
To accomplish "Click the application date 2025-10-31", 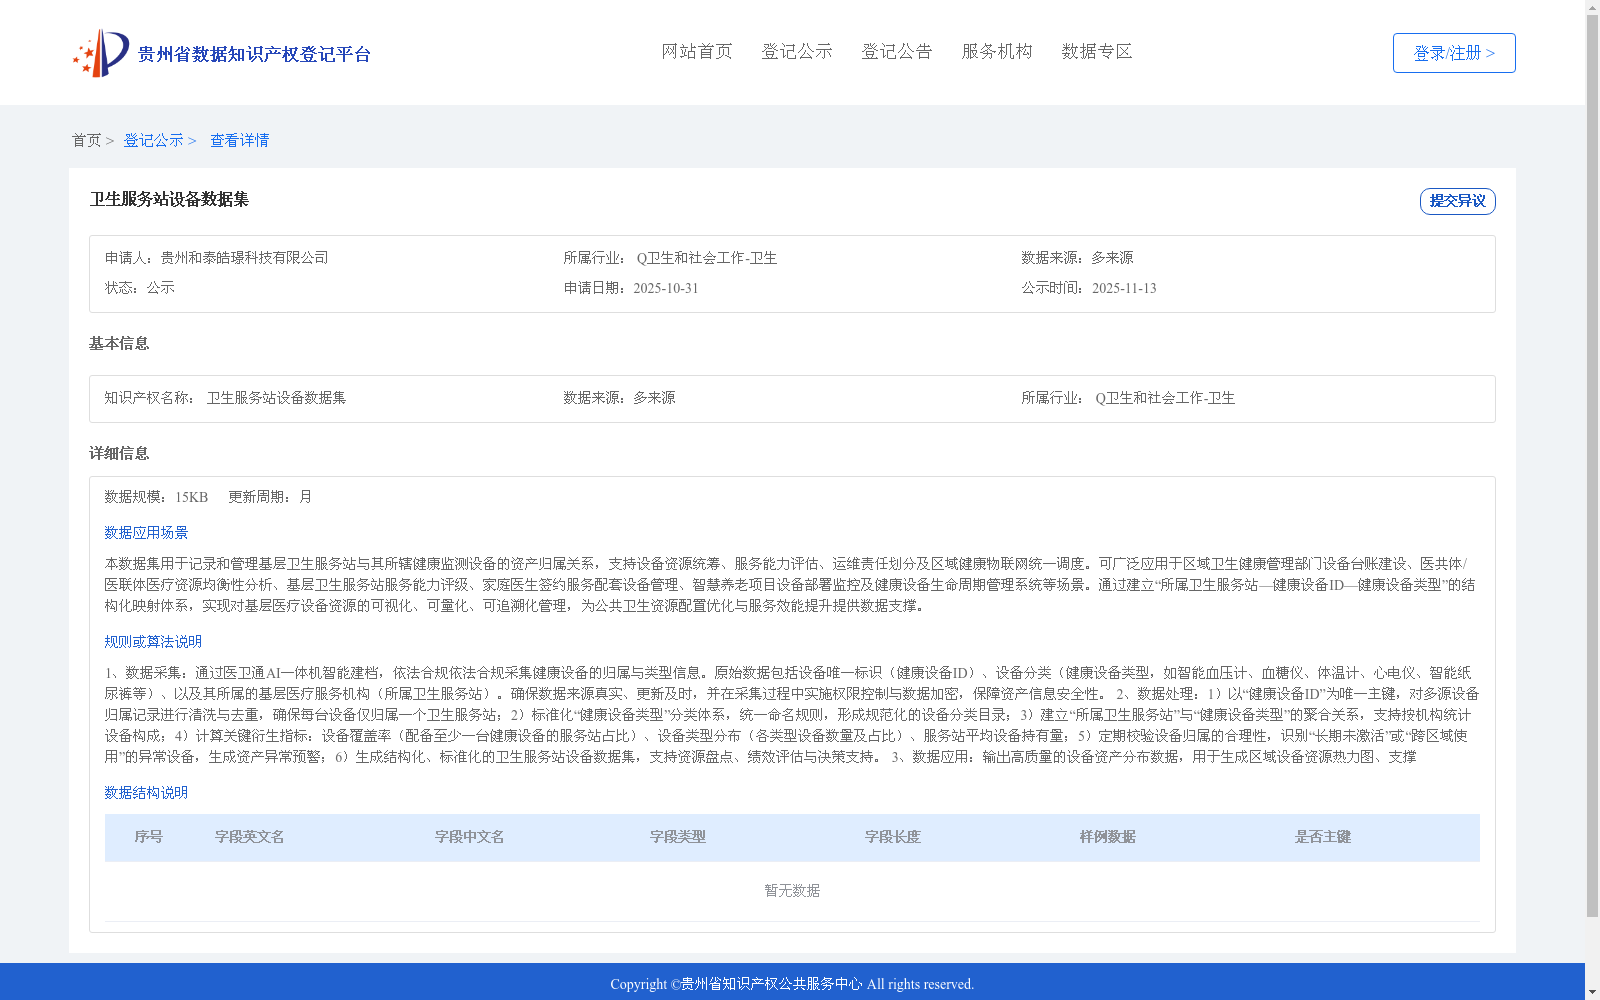I will 666,288.
